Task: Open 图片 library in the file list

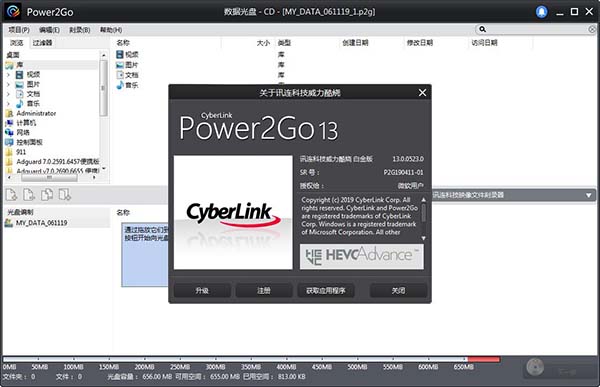Action: point(127,65)
